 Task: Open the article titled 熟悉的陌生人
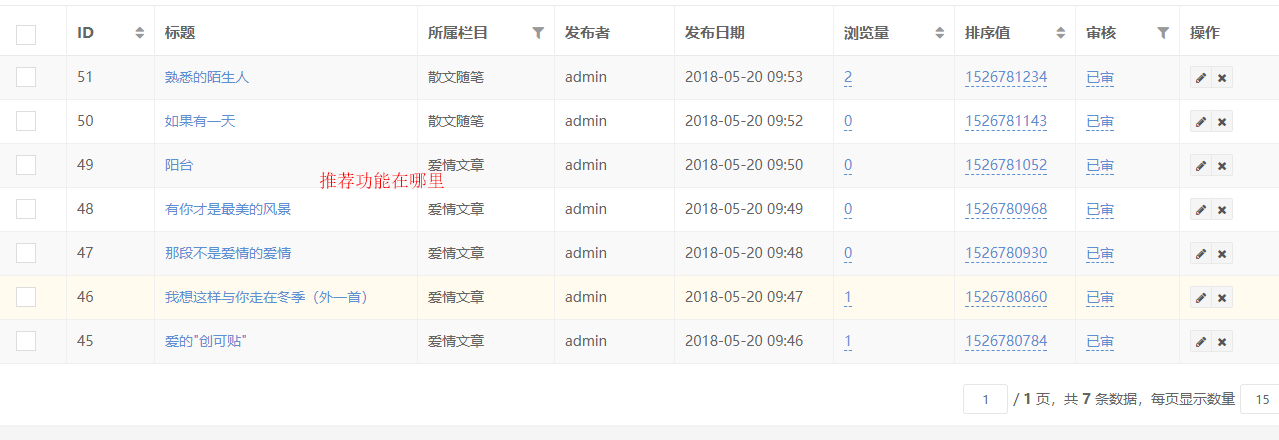(207, 77)
